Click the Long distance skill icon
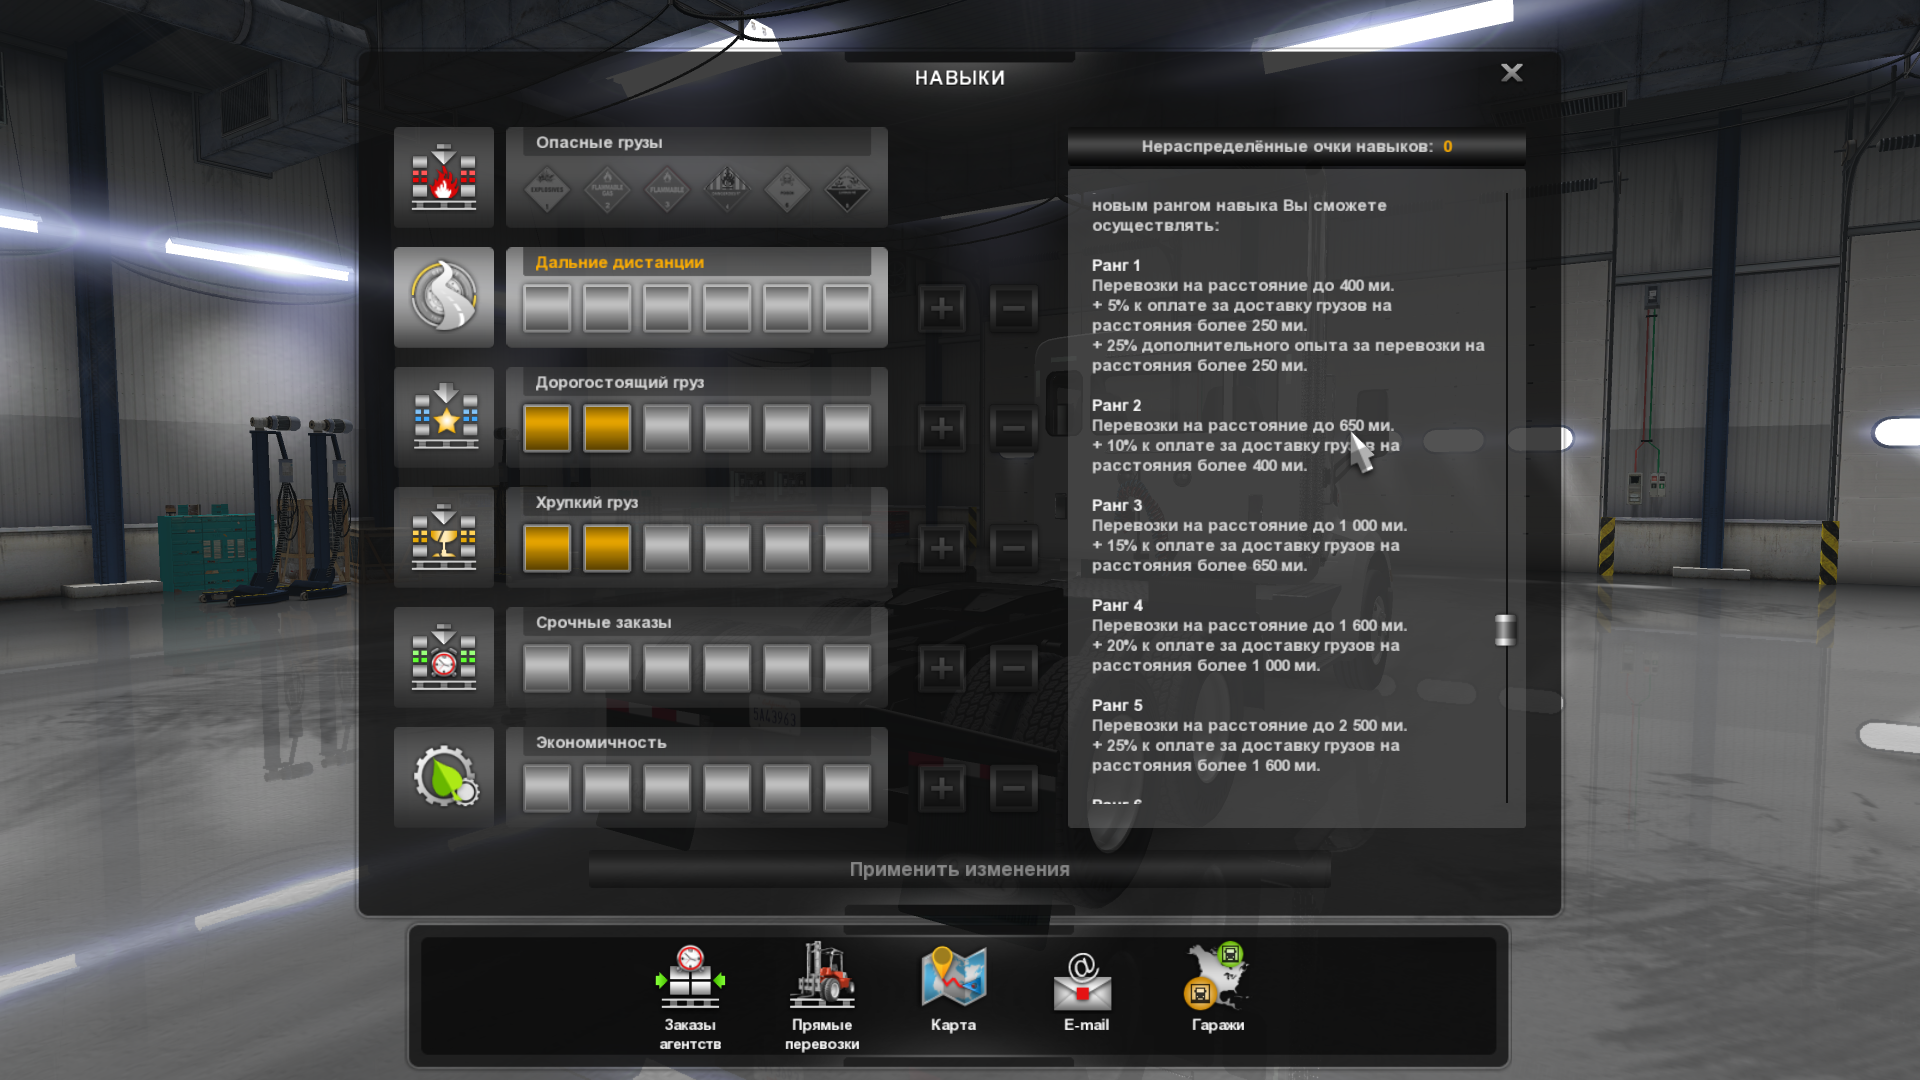Screen dimensions: 1920x1080 pos(444,297)
